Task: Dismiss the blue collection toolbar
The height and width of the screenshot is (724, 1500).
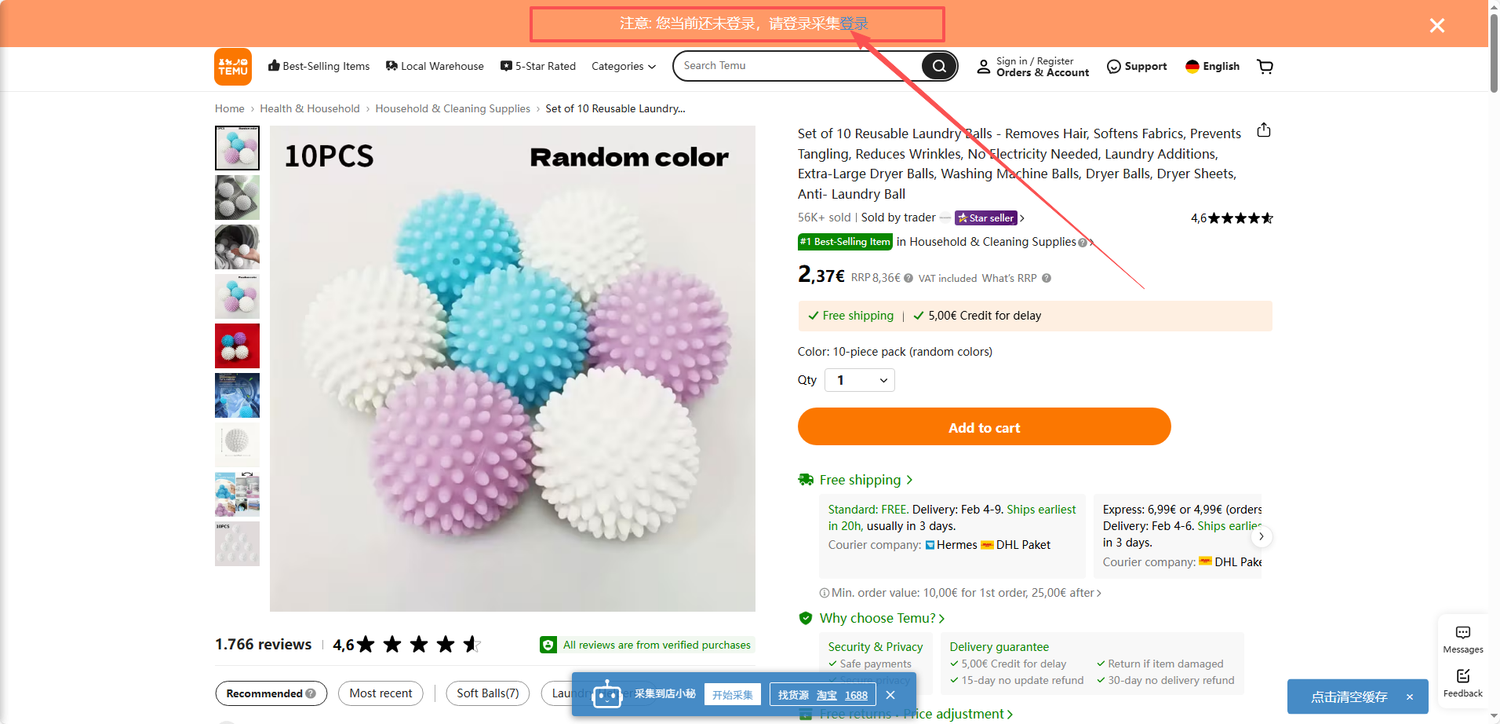Action: pyautogui.click(x=890, y=695)
